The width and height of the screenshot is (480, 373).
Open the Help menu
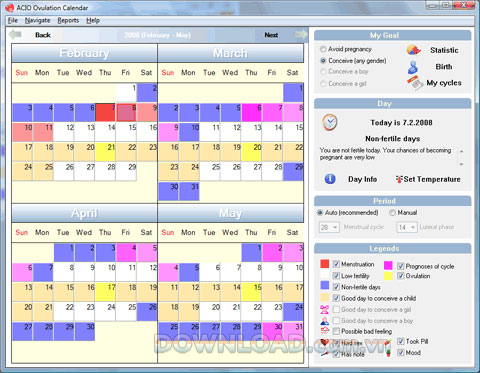click(93, 20)
